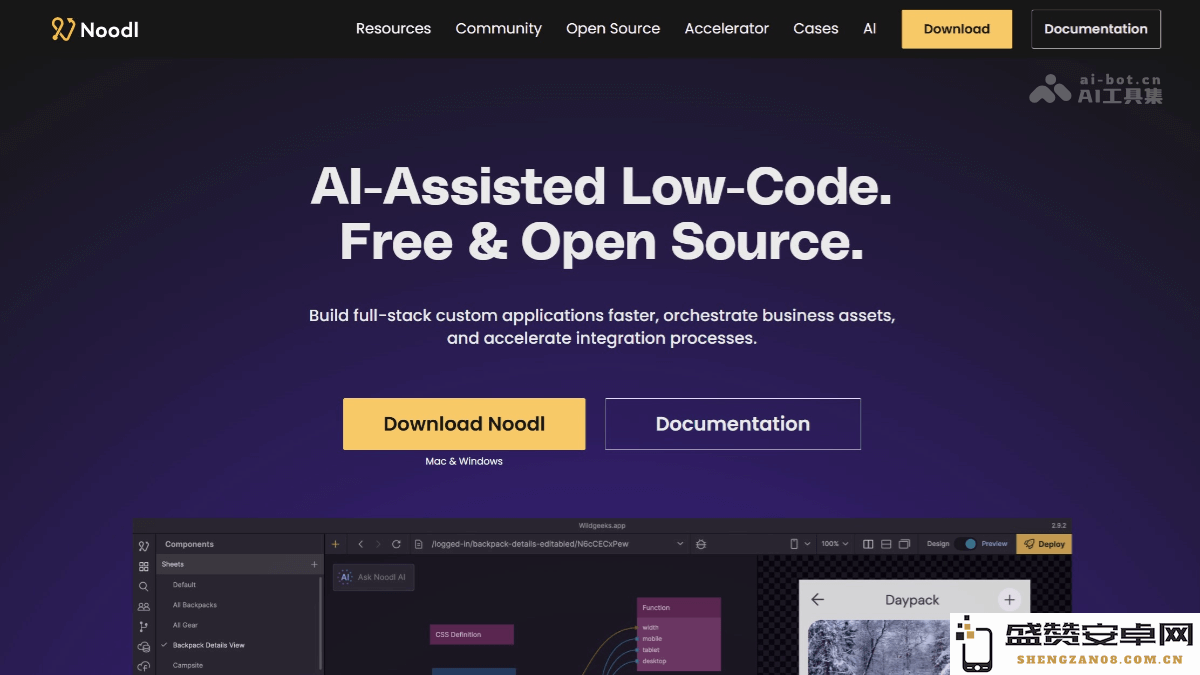
Task: Go to the Open Source page
Action: 613,29
